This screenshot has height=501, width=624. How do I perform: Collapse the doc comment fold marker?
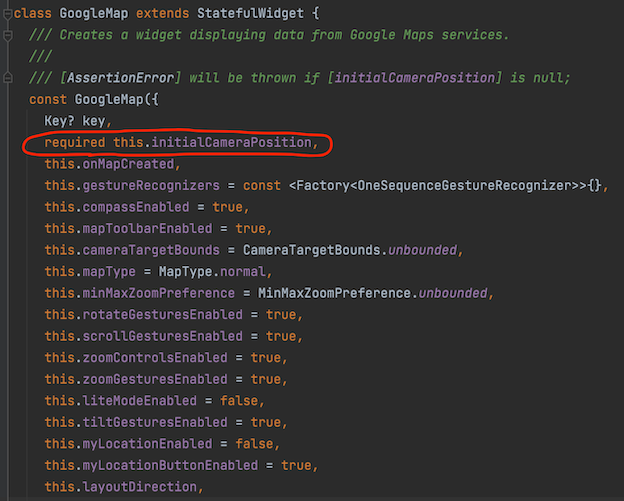7,36
